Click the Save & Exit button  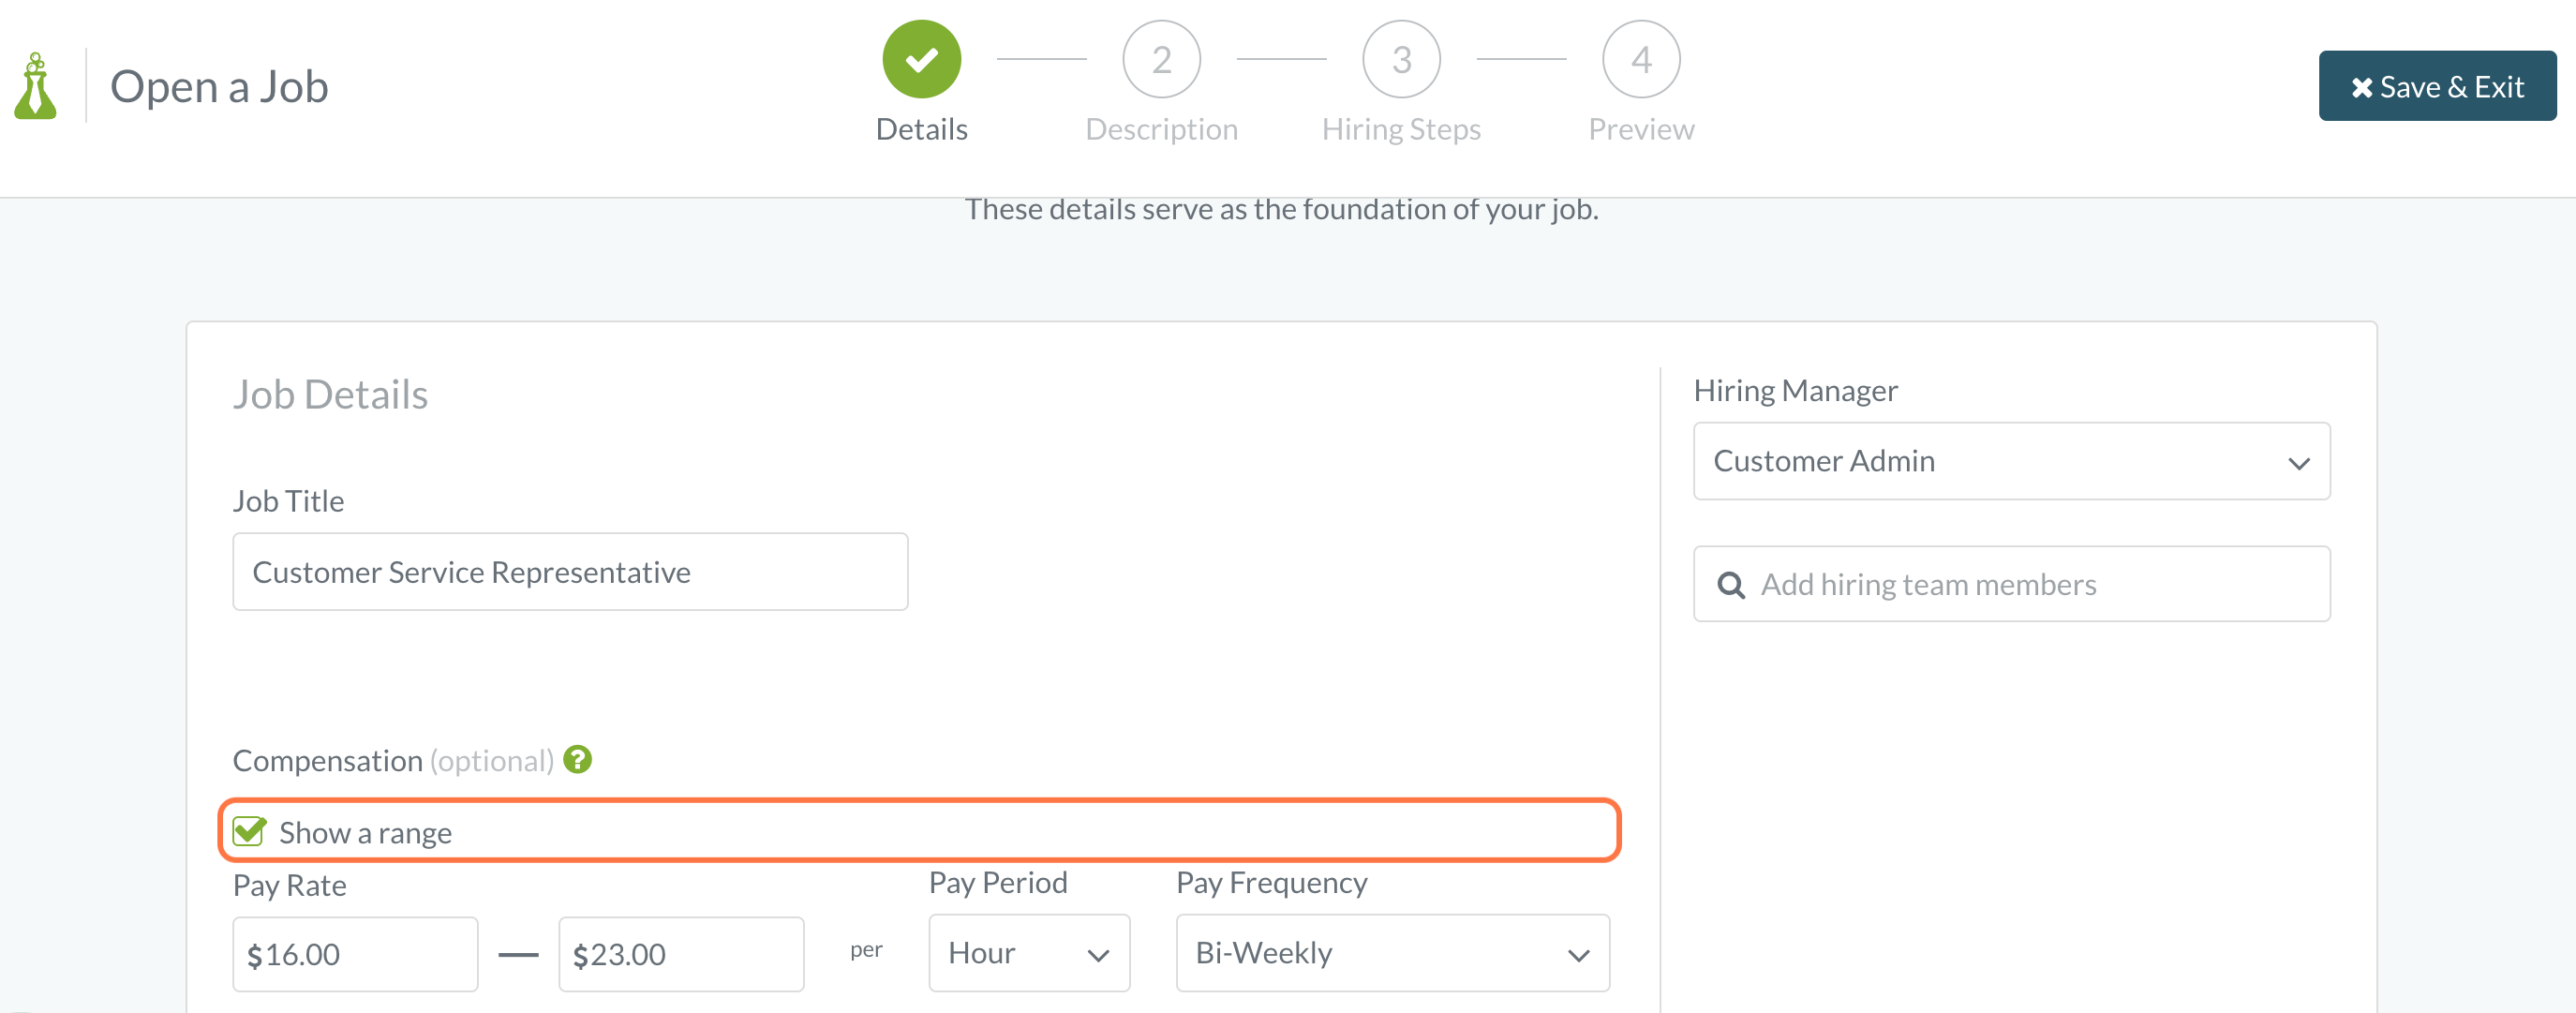(x=2437, y=86)
